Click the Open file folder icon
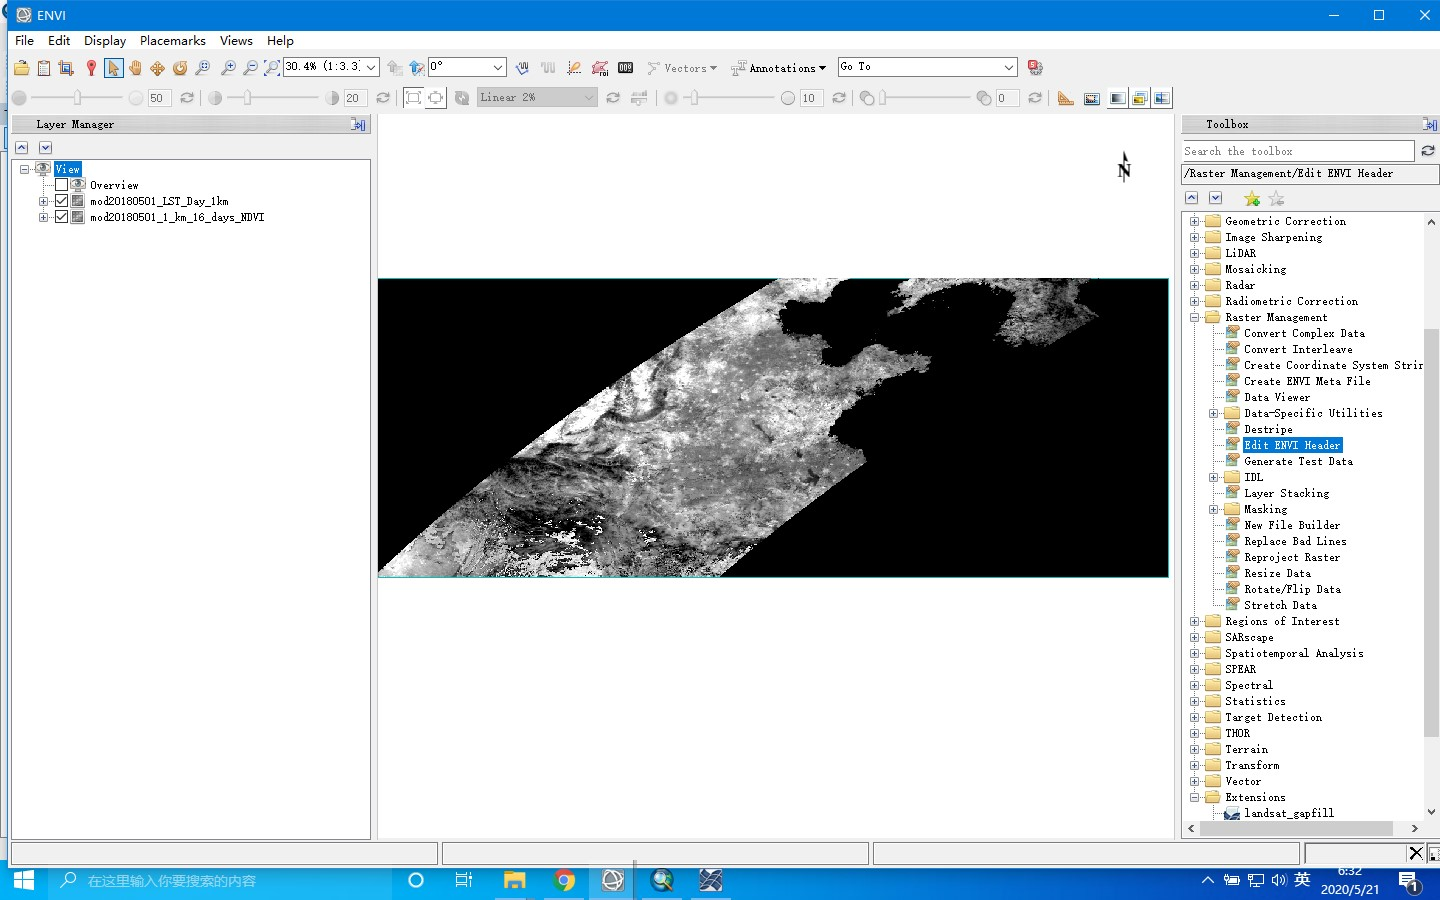Viewport: 1440px width, 900px height. click(x=21, y=68)
